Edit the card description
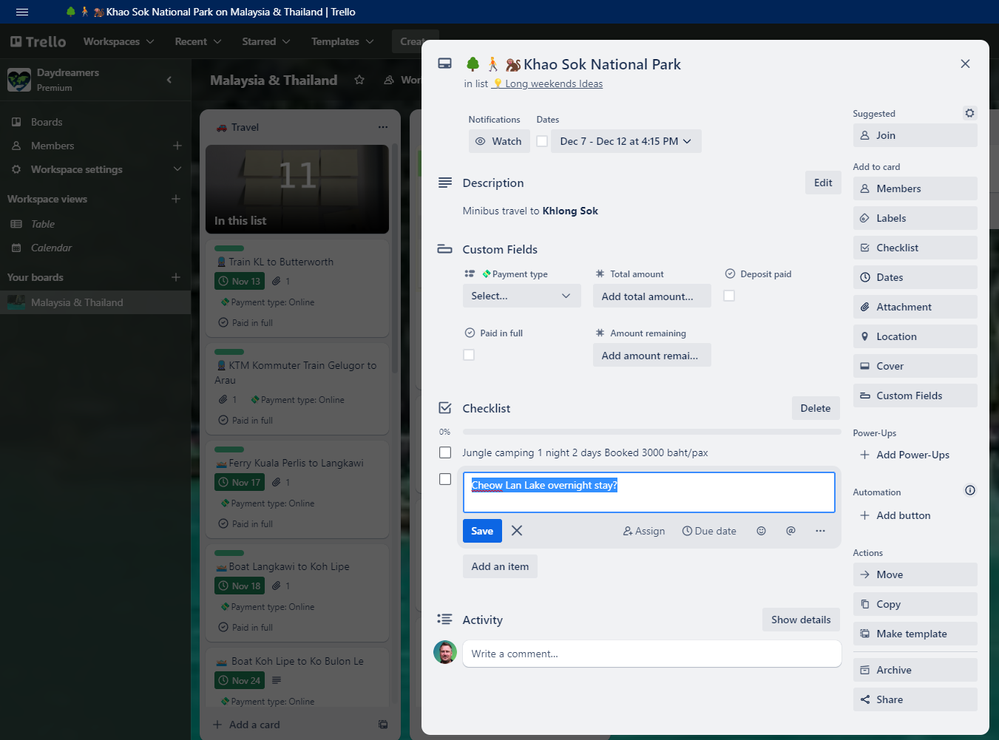 point(823,183)
